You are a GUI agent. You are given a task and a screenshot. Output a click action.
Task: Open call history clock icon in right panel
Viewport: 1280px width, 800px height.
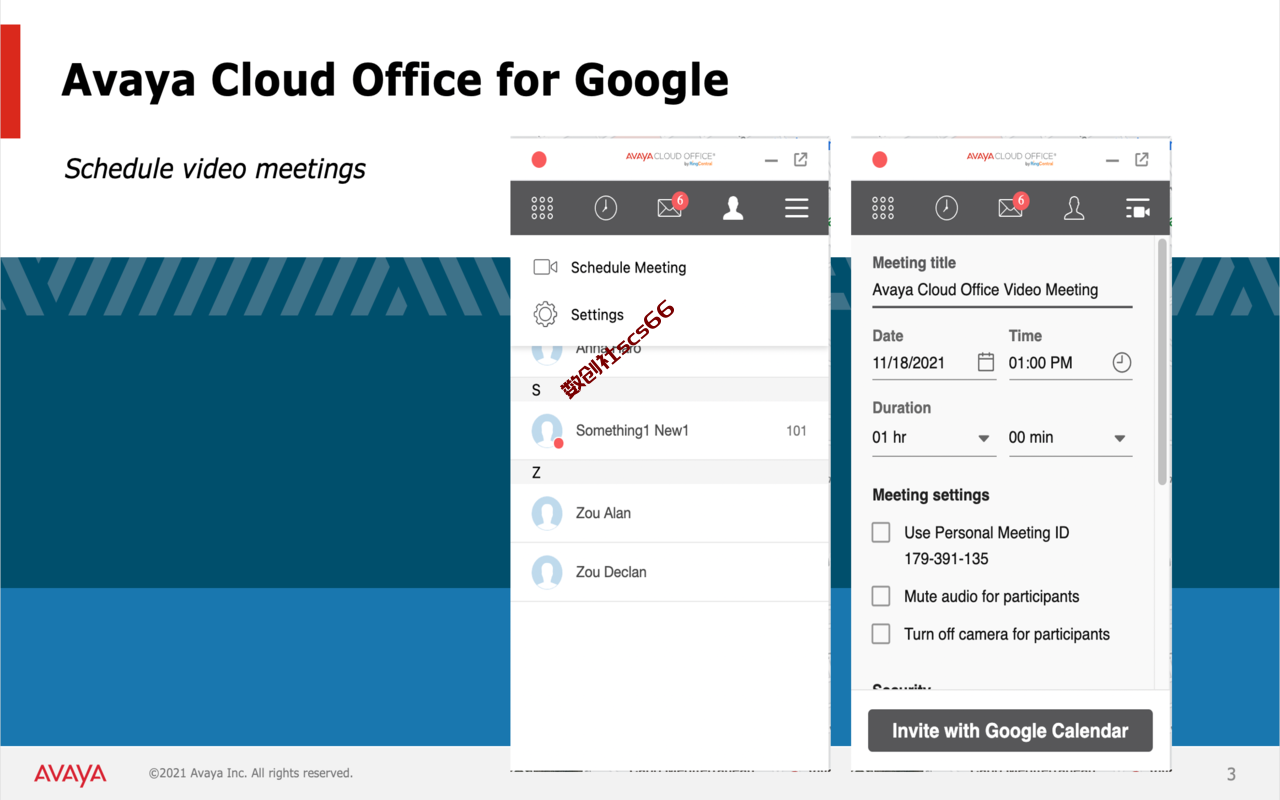click(946, 208)
